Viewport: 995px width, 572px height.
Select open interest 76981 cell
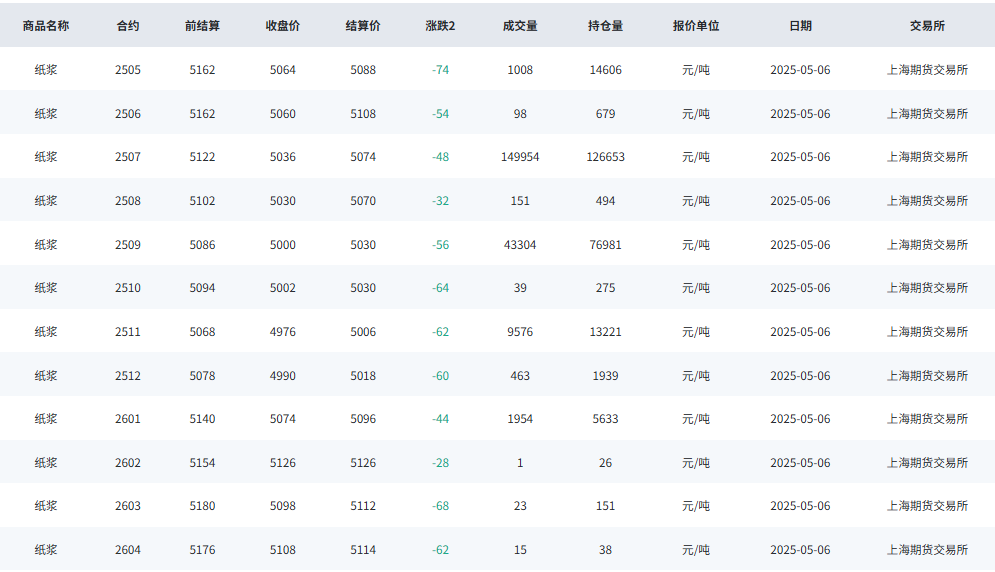[x=605, y=245]
